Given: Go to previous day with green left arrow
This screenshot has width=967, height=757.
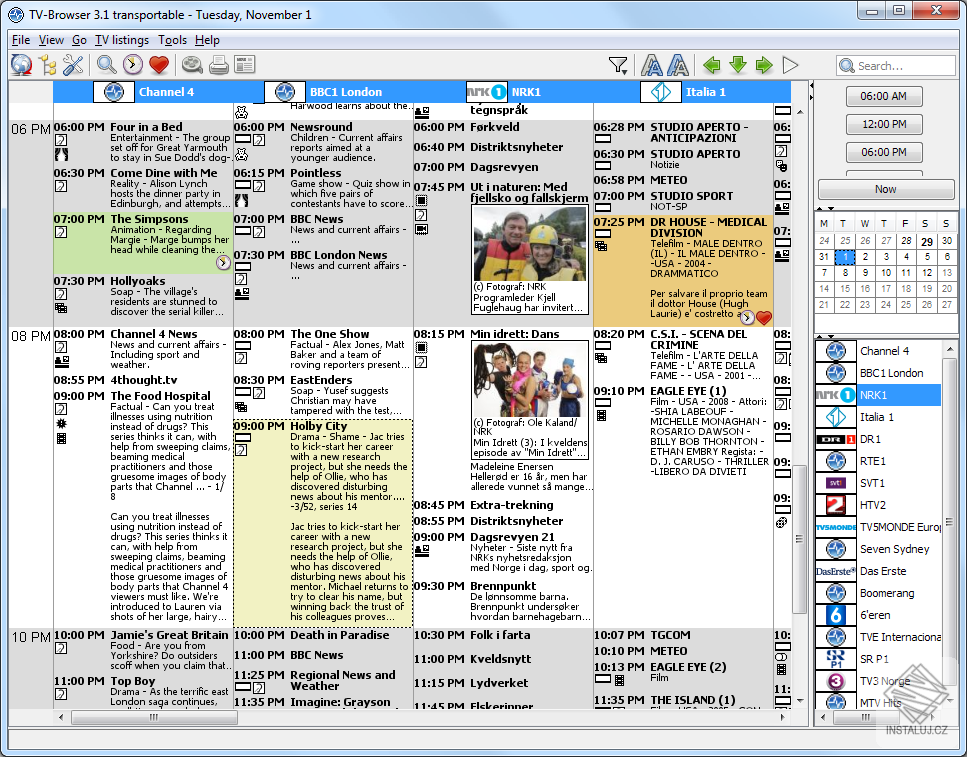Looking at the screenshot, I should (710, 64).
